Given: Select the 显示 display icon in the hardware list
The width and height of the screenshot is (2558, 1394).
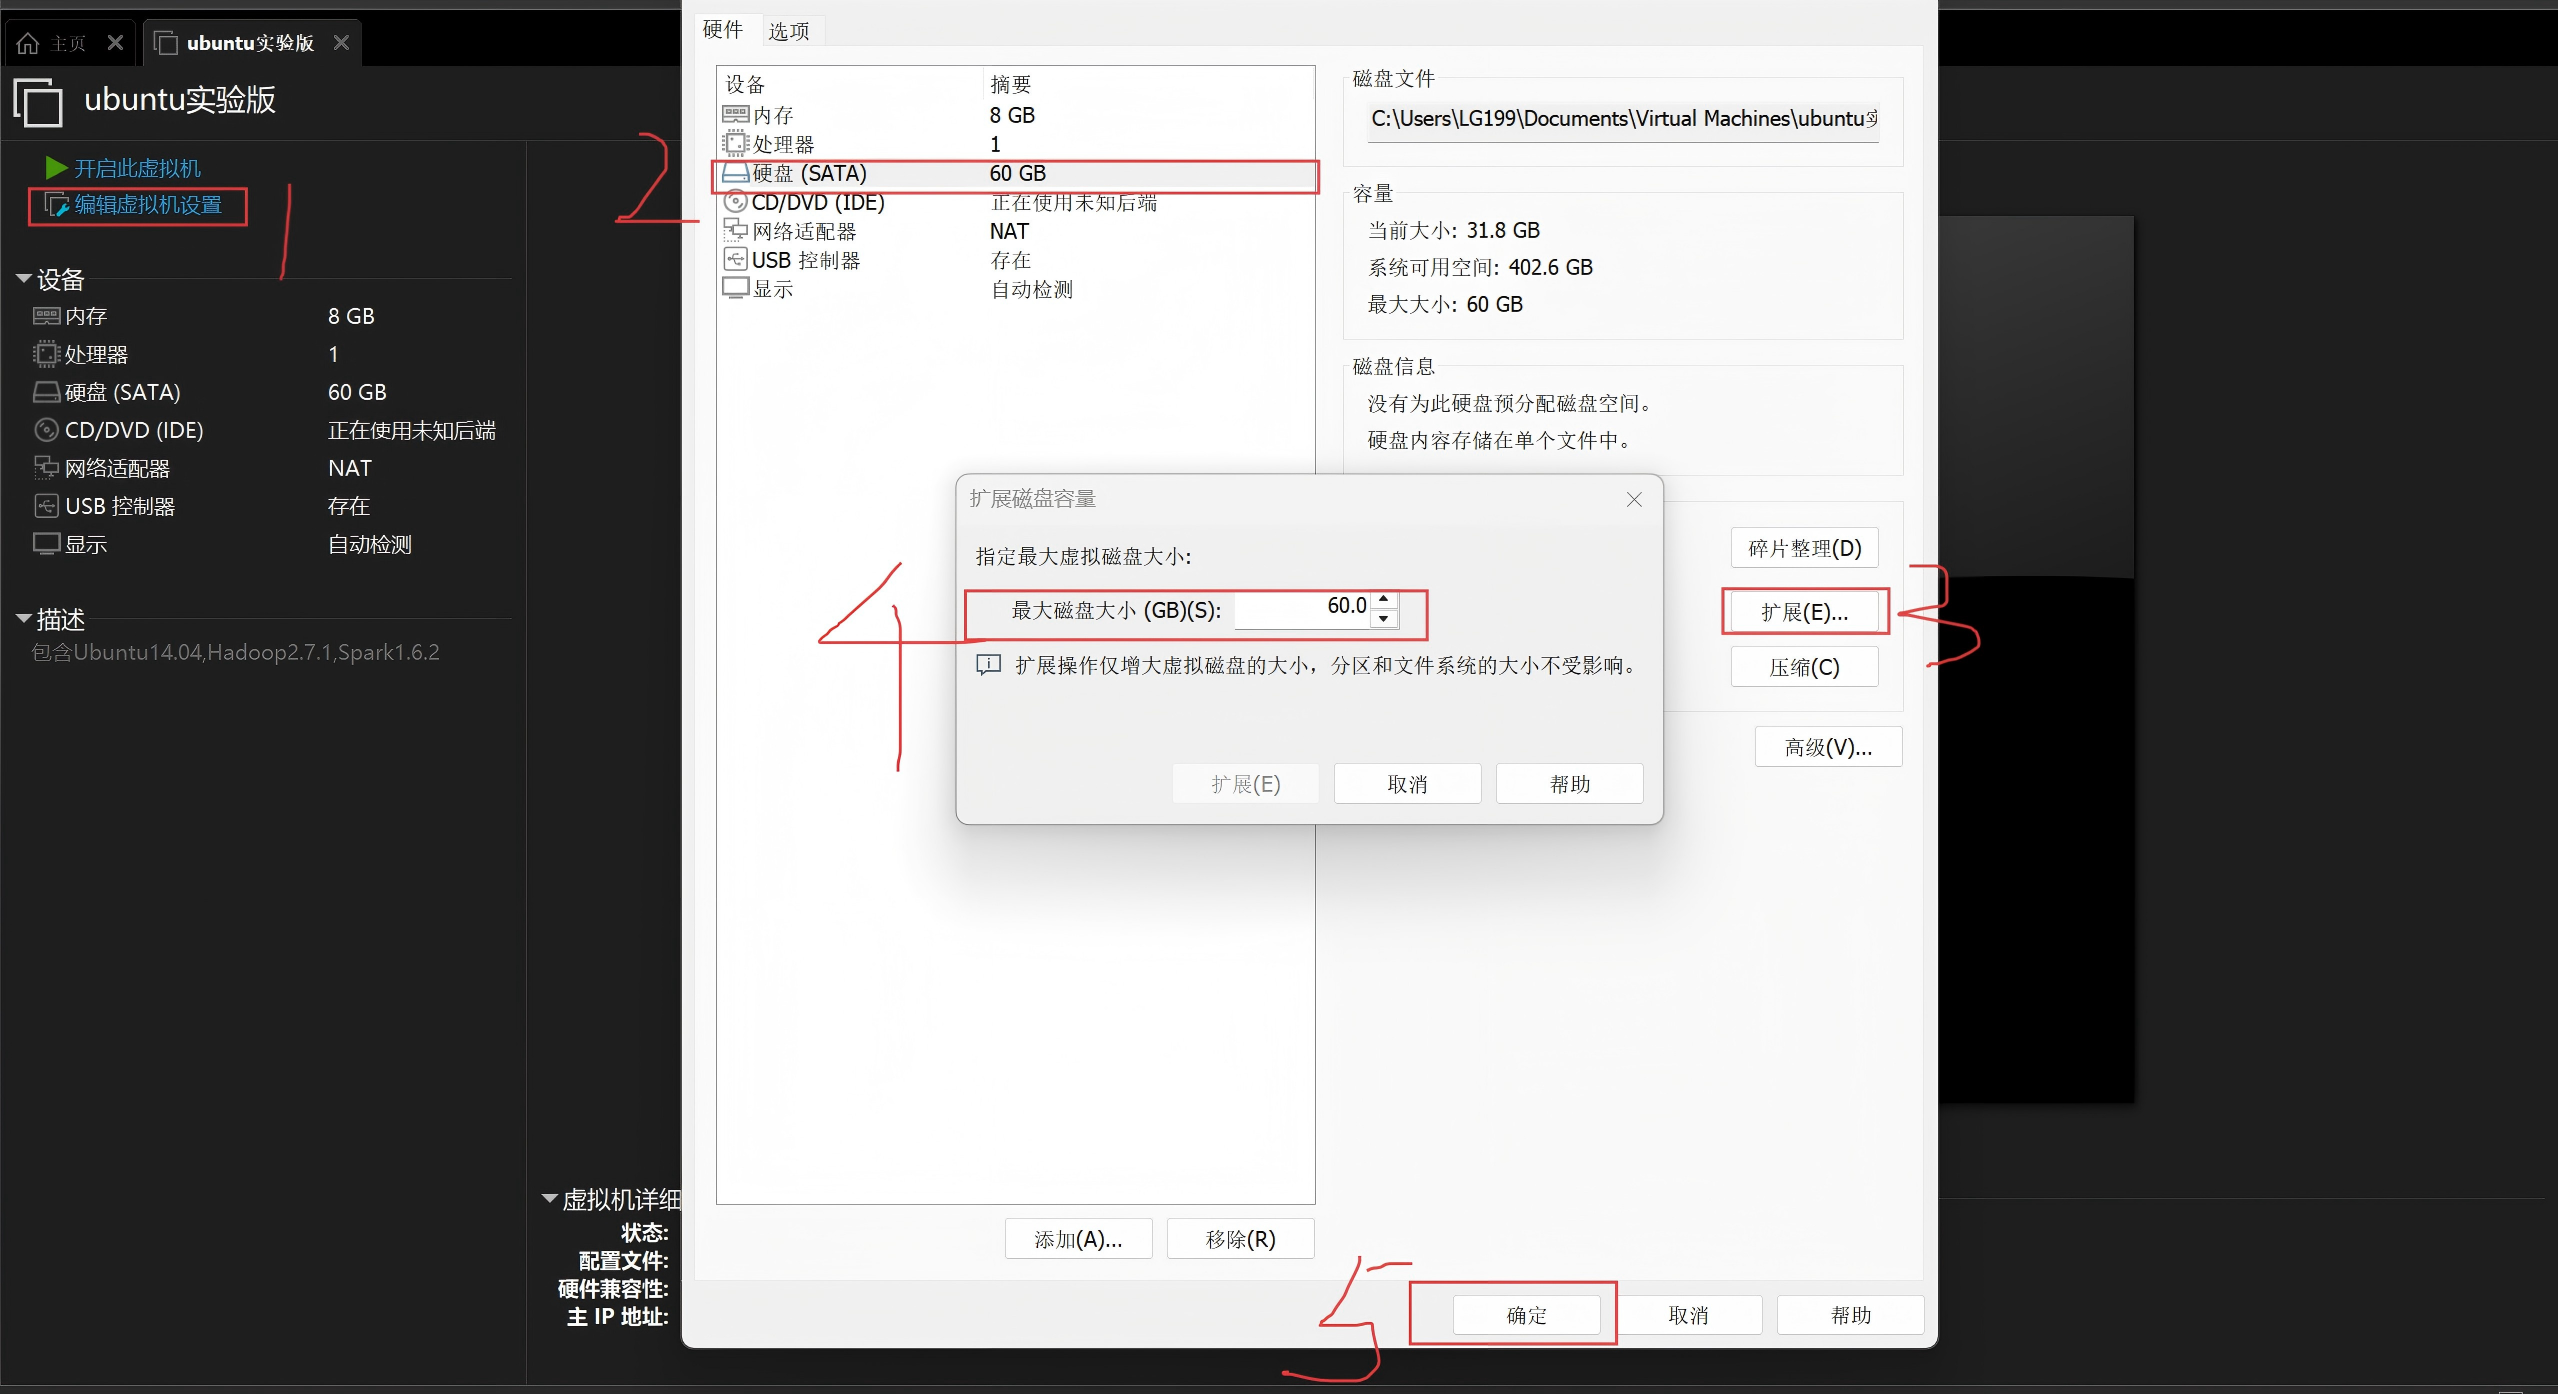Looking at the screenshot, I should [x=735, y=289].
